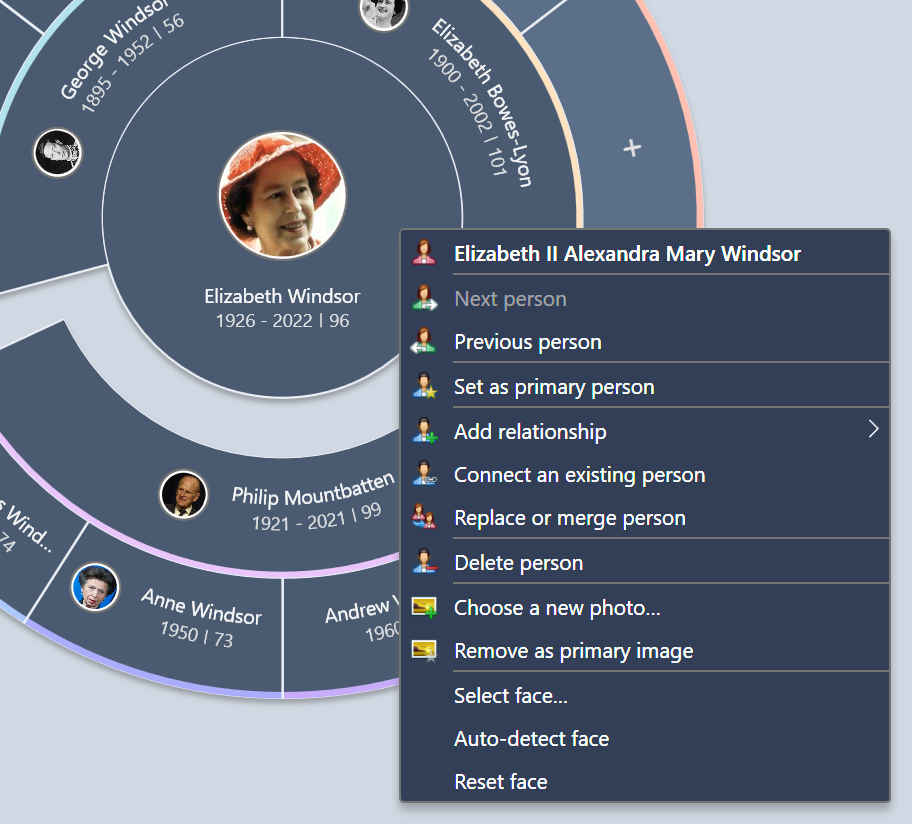Click the Connect an existing person icon

[424, 475]
